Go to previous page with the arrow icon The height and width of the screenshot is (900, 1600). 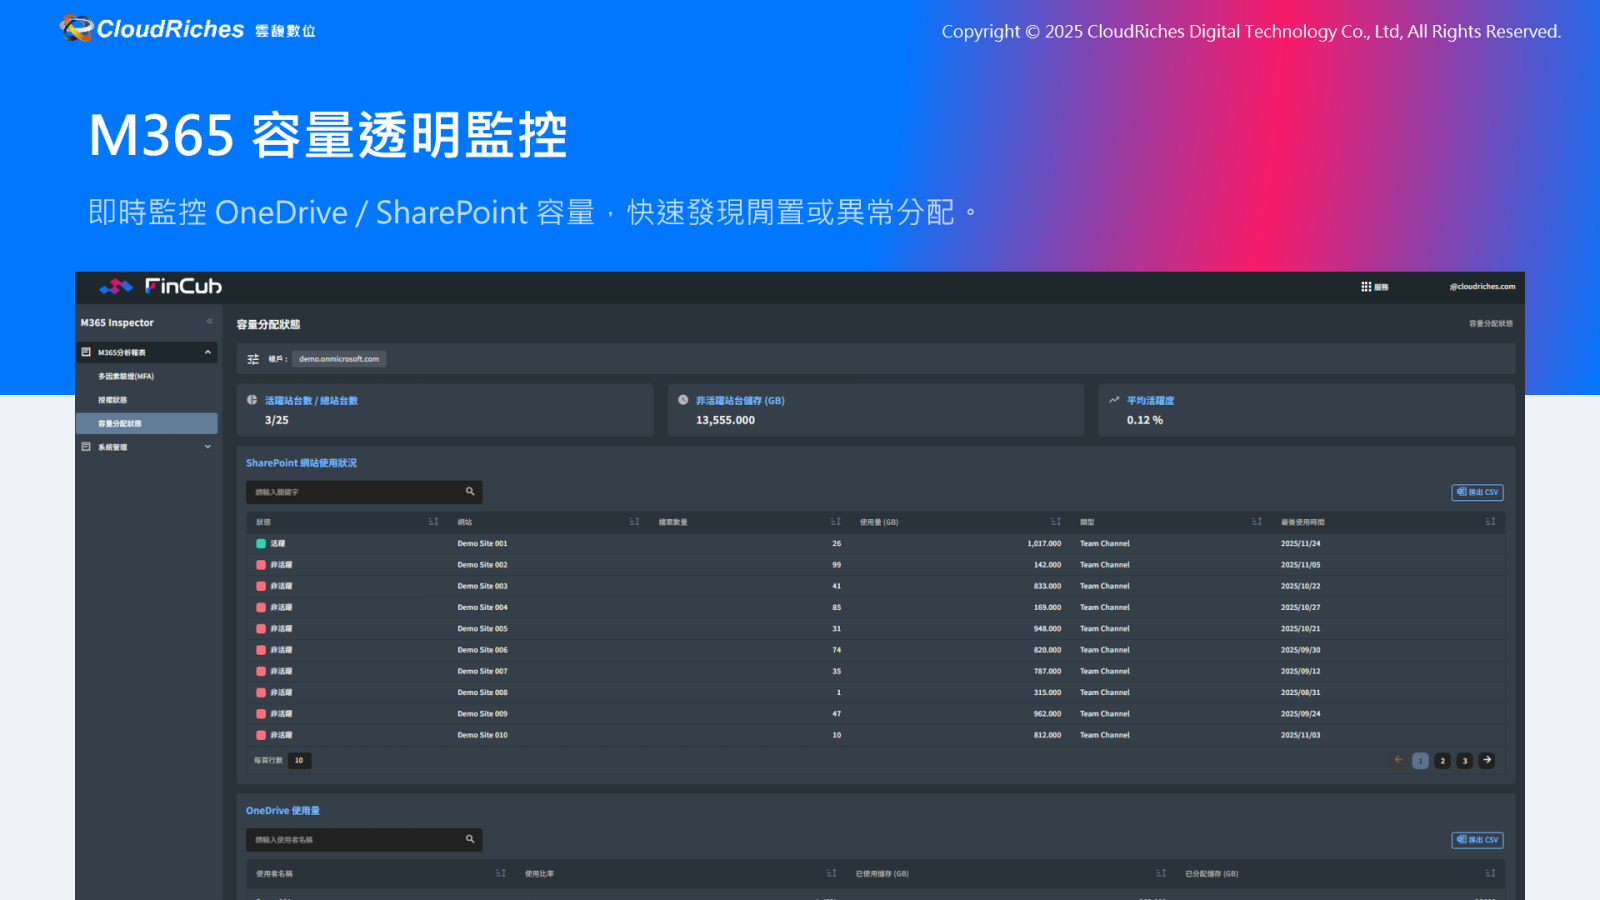(x=1398, y=761)
